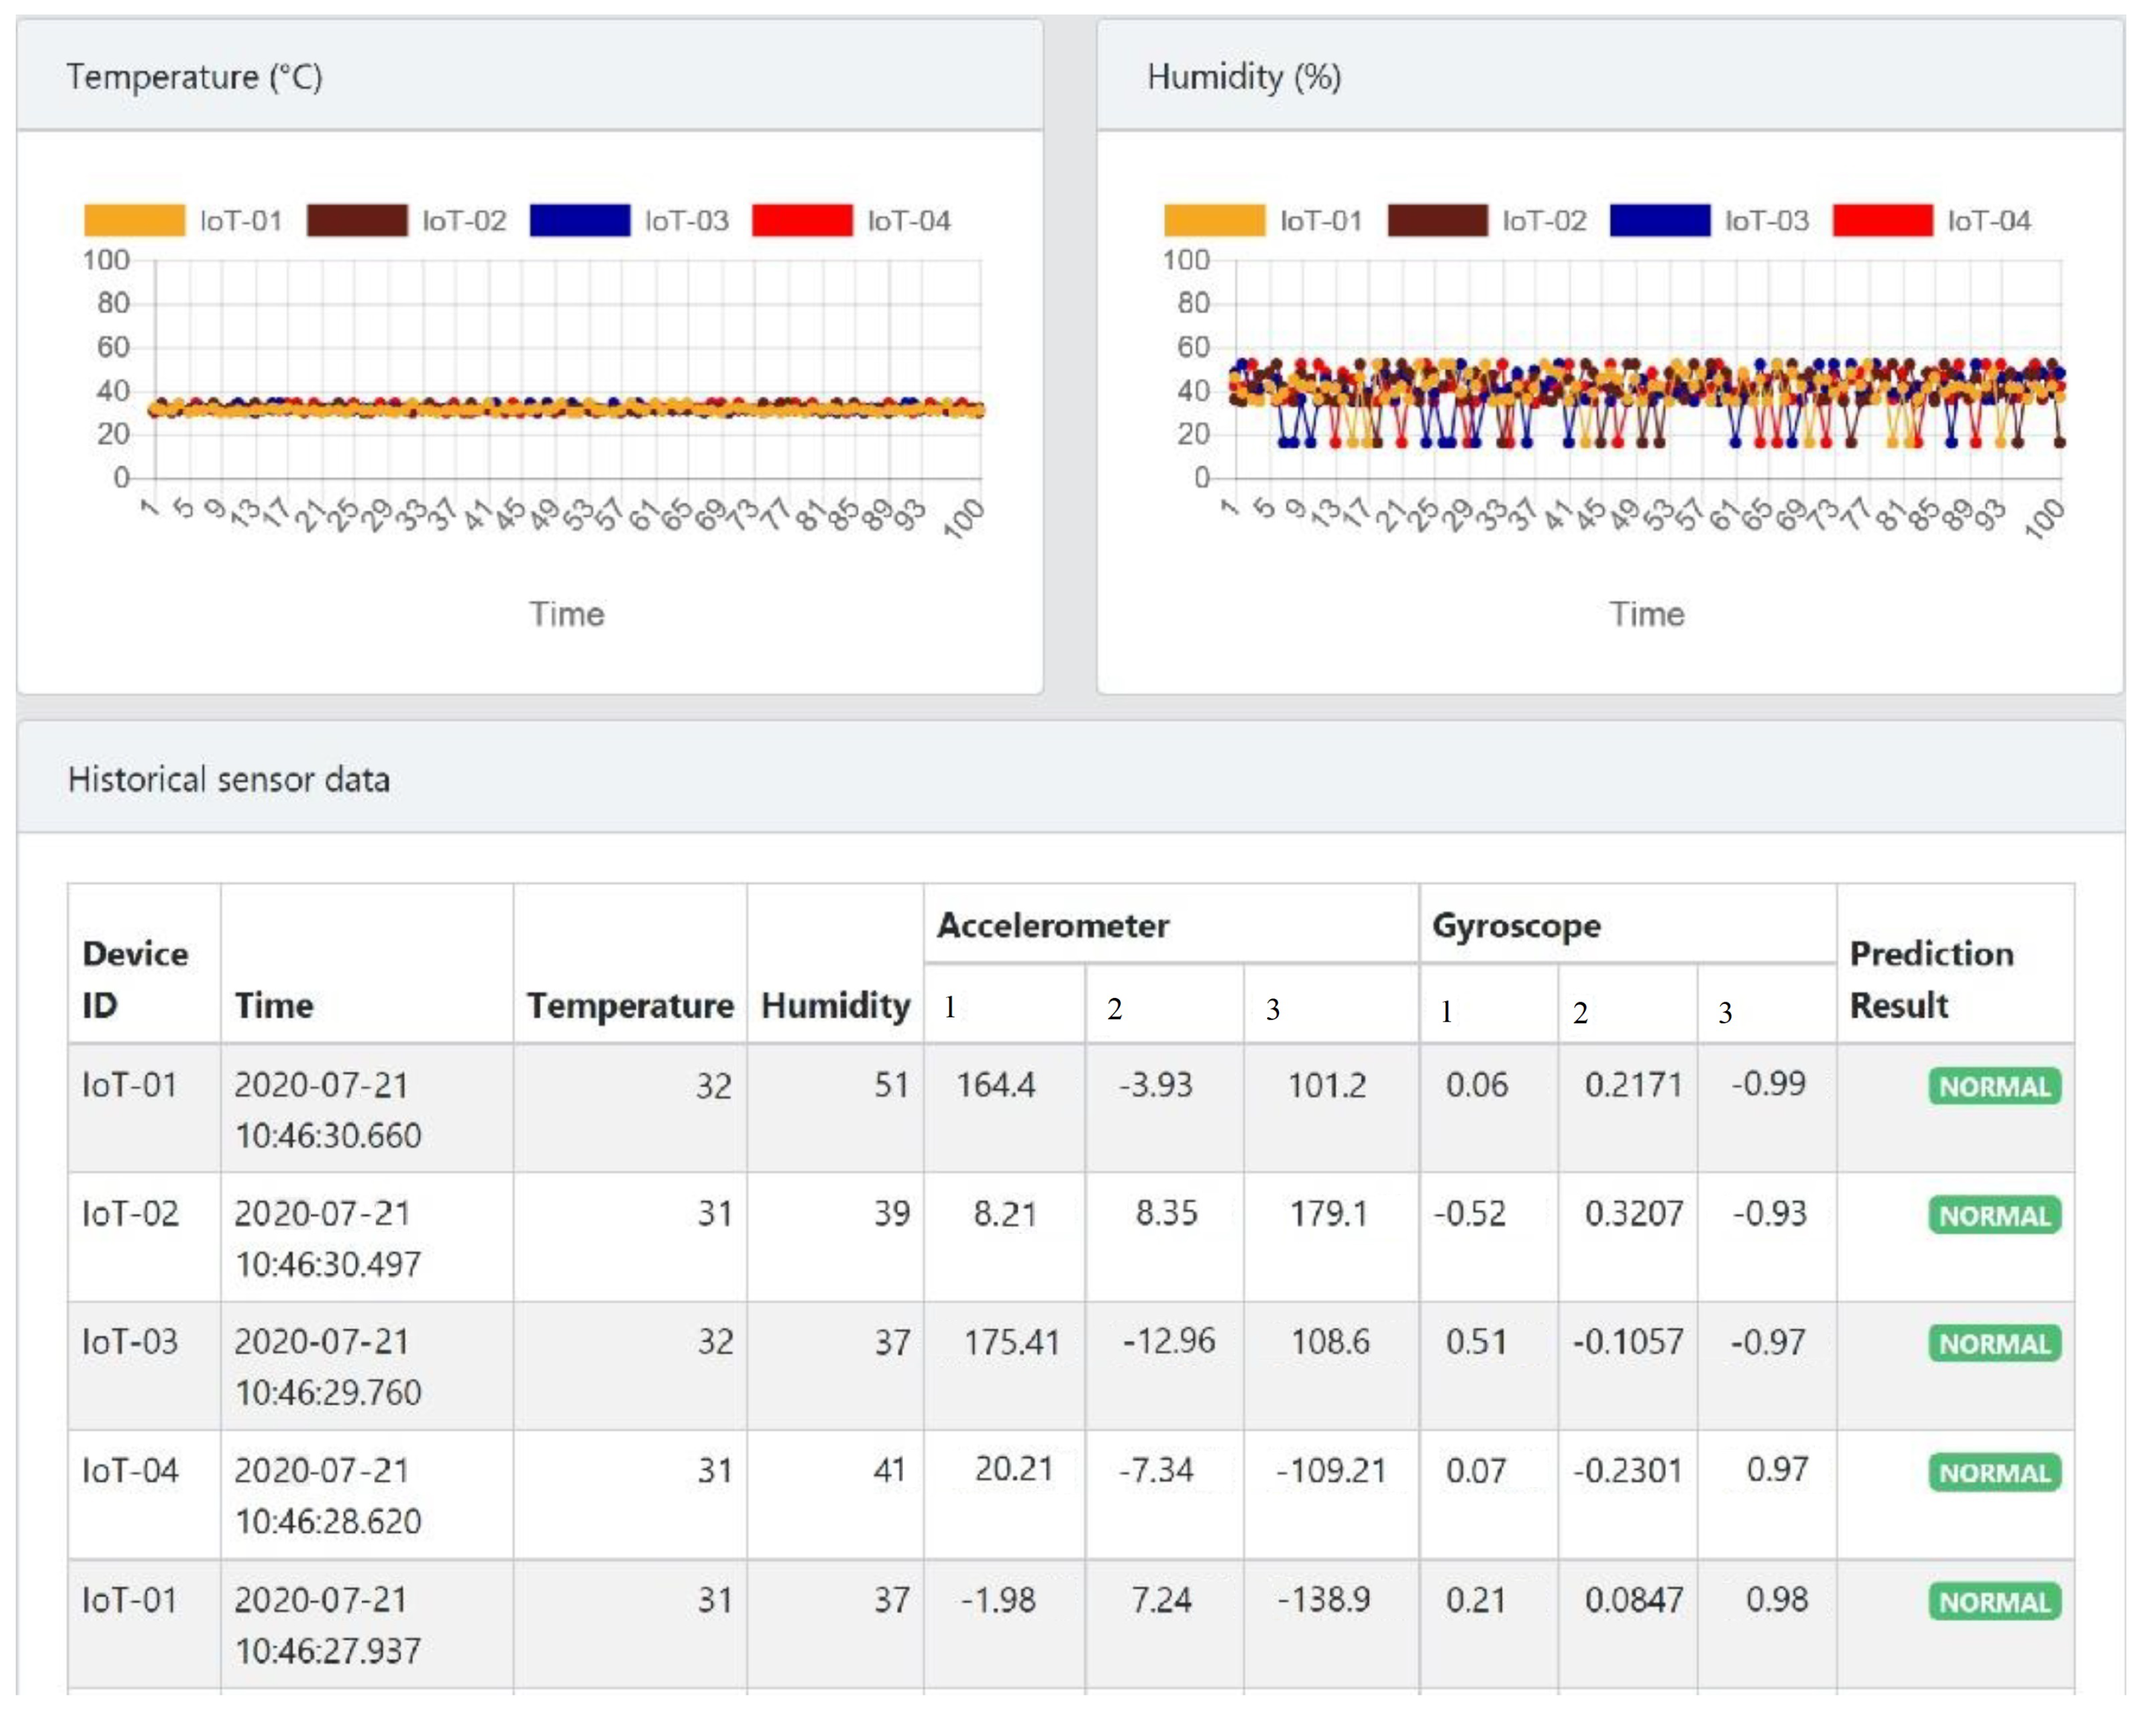Click the Humidity (%) card header
Viewport: 2156px width, 1725px height.
[1244, 77]
